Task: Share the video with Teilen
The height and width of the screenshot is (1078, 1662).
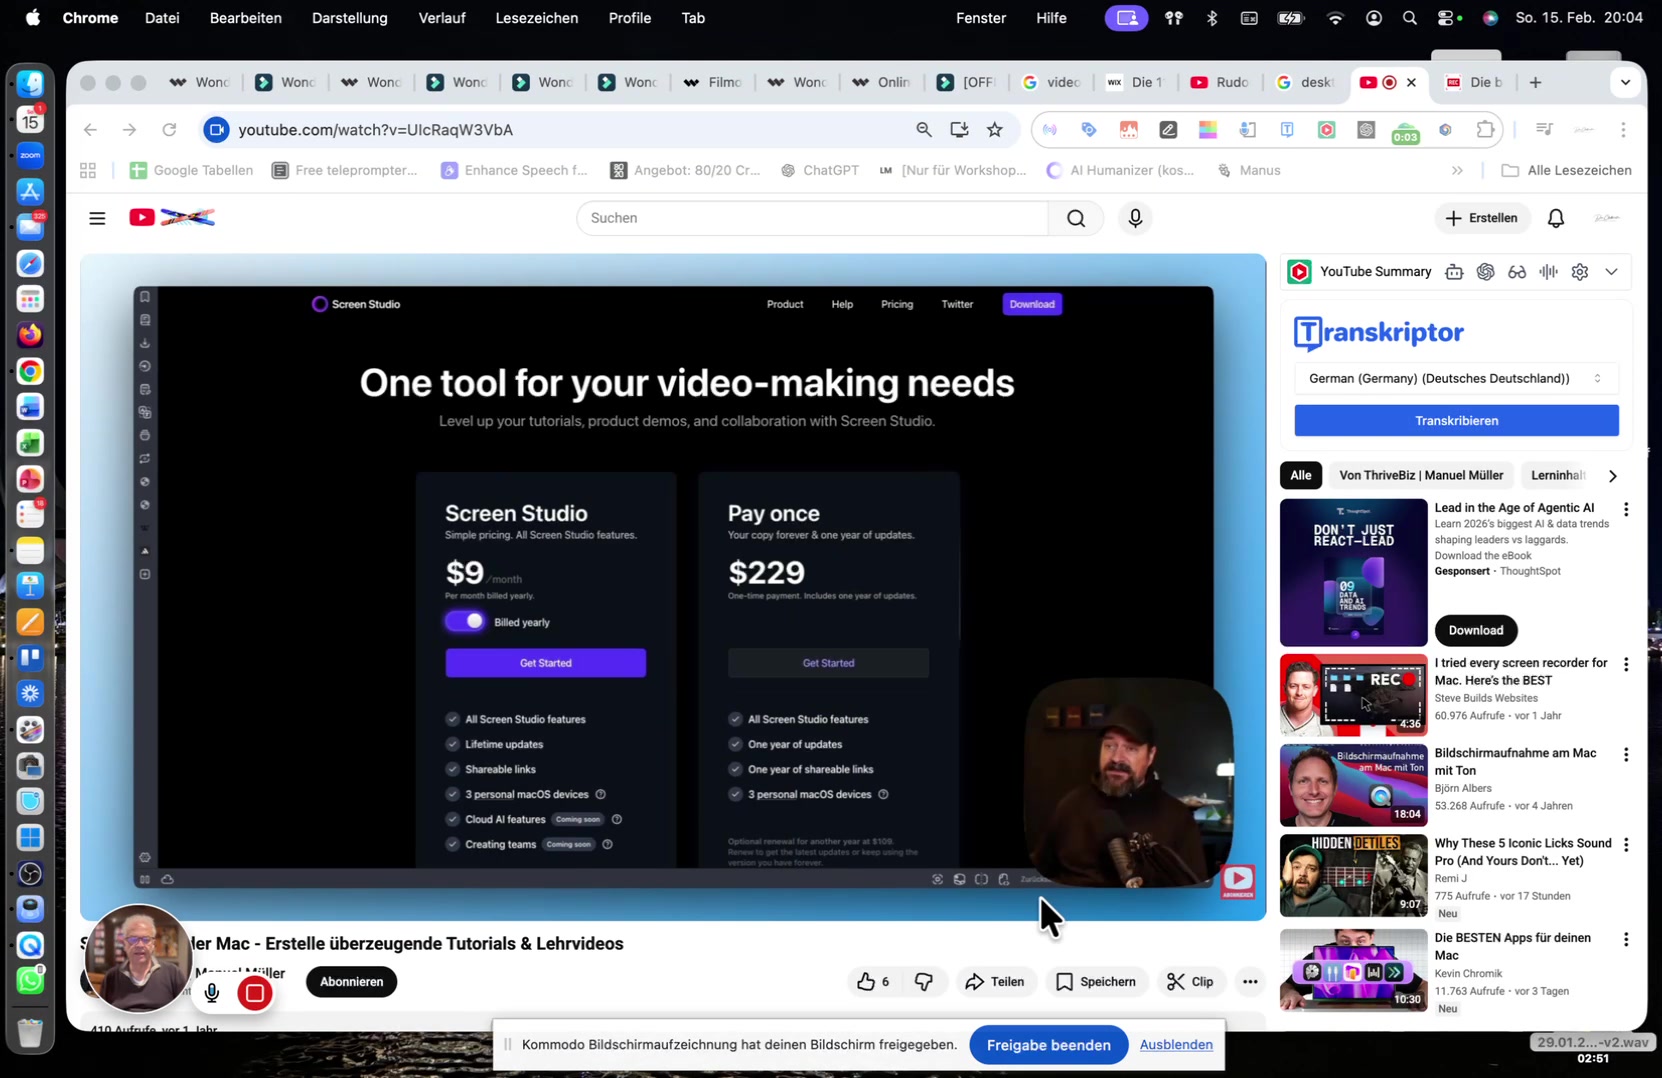Action: pos(994,982)
